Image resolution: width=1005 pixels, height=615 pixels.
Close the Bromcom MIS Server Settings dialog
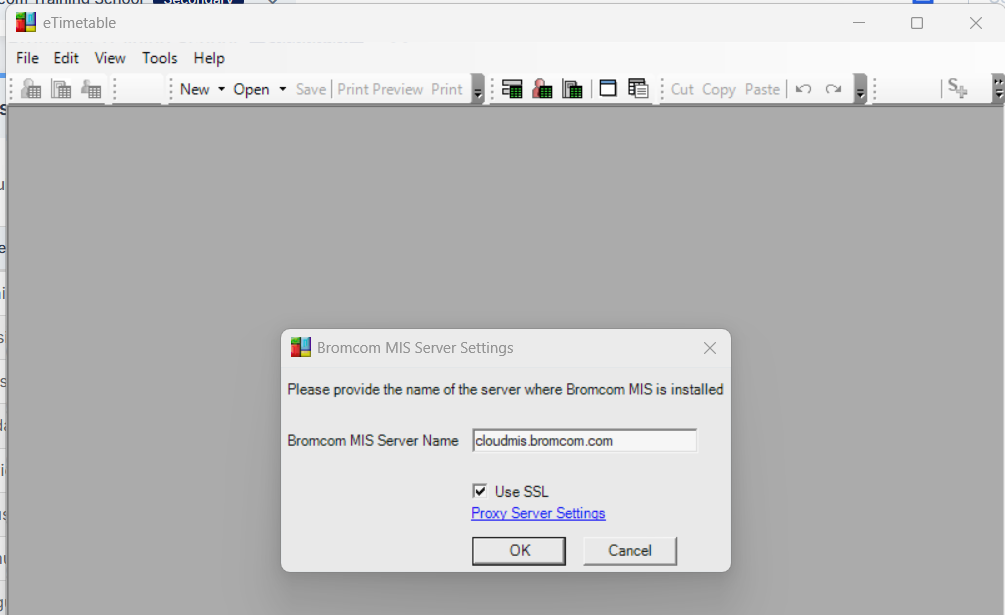pos(710,348)
